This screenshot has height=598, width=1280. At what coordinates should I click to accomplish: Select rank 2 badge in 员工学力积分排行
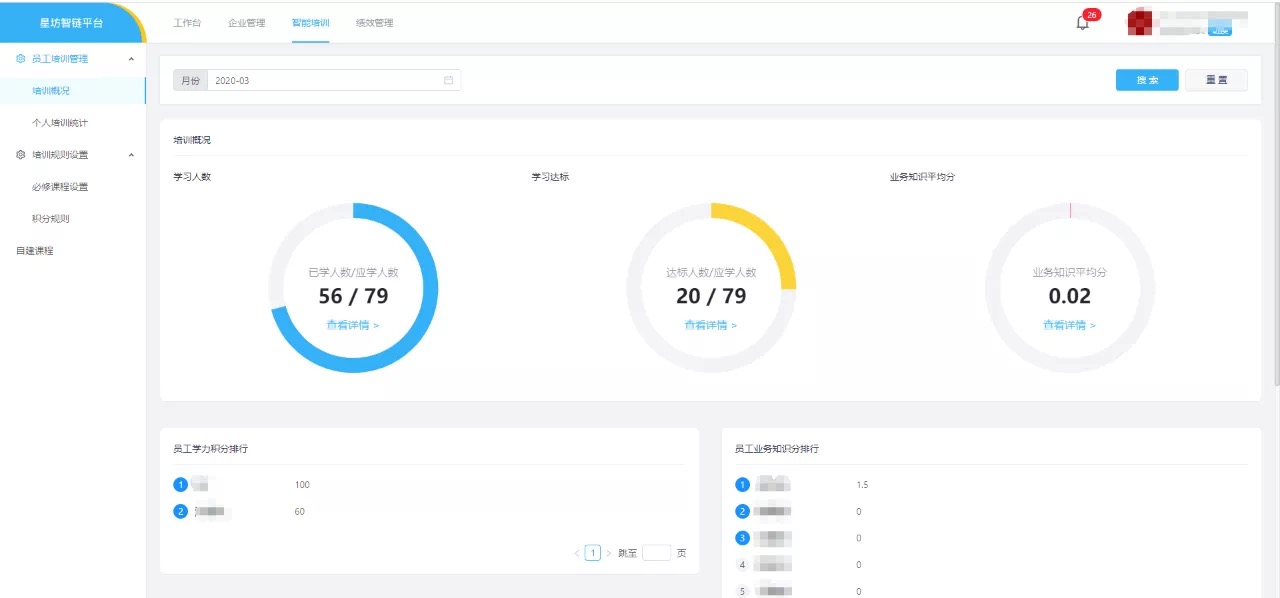pyautogui.click(x=181, y=512)
